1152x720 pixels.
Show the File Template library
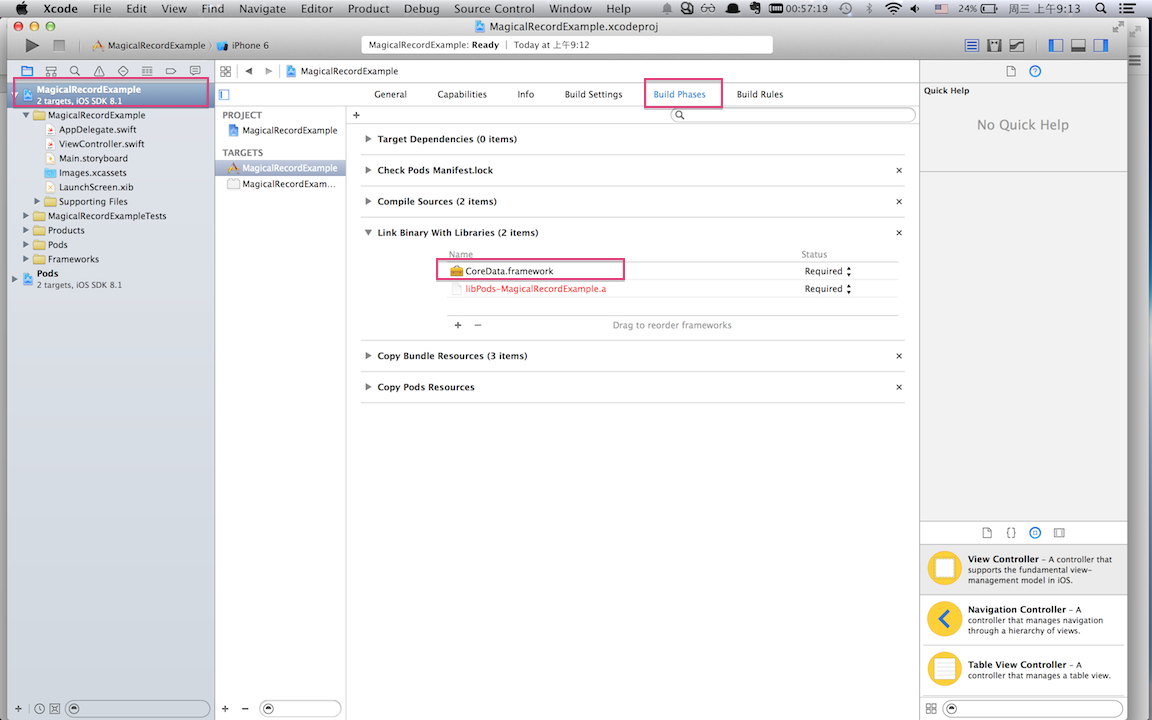tap(987, 533)
